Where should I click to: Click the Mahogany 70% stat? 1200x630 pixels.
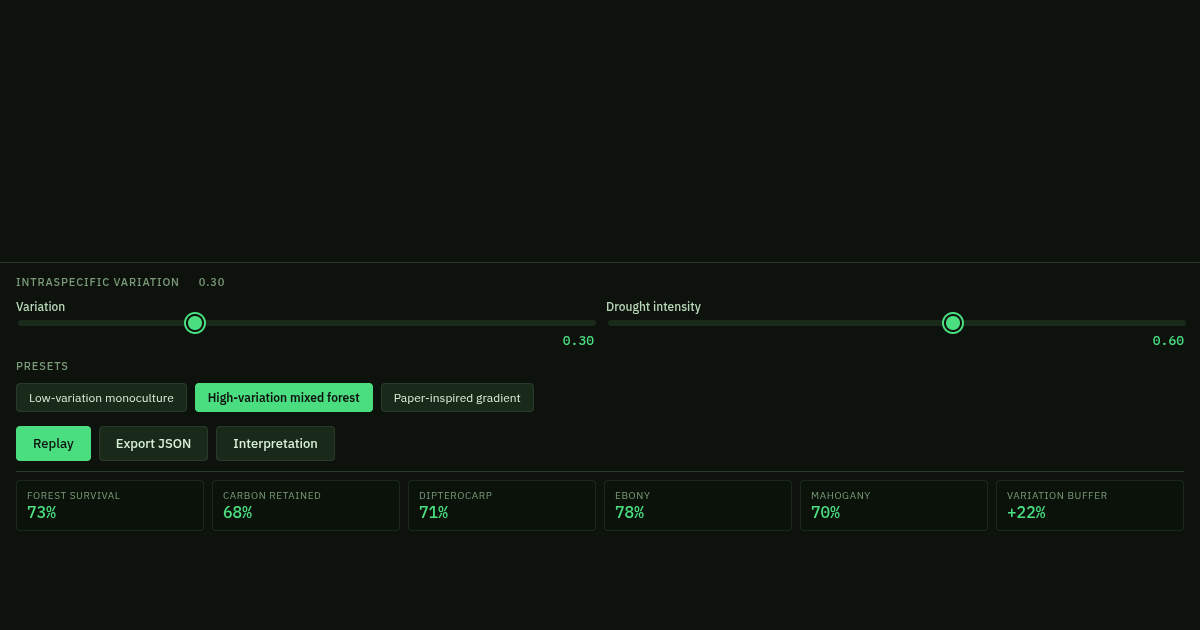click(894, 505)
